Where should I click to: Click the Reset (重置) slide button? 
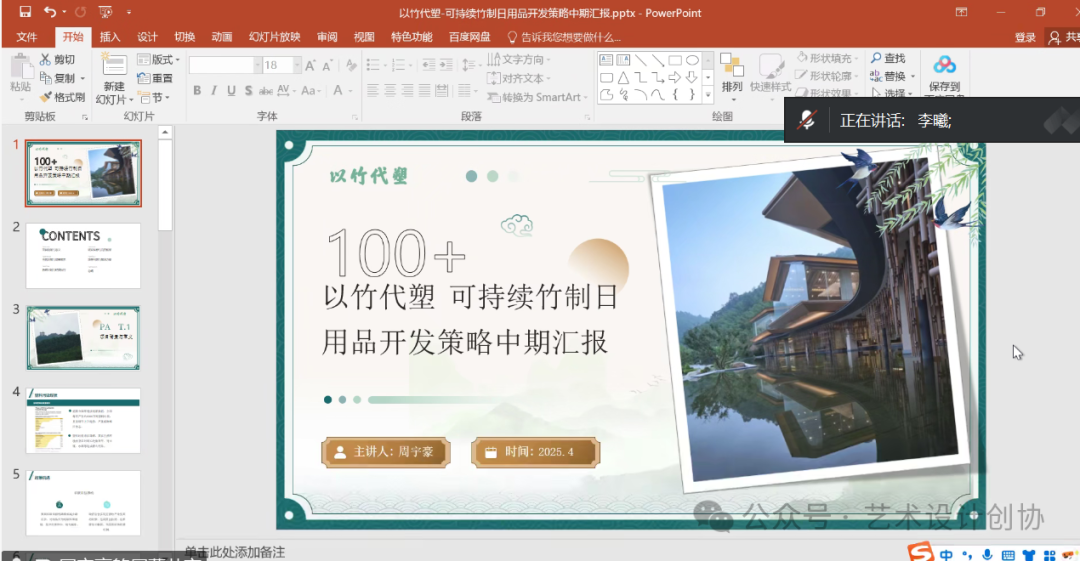pos(155,78)
